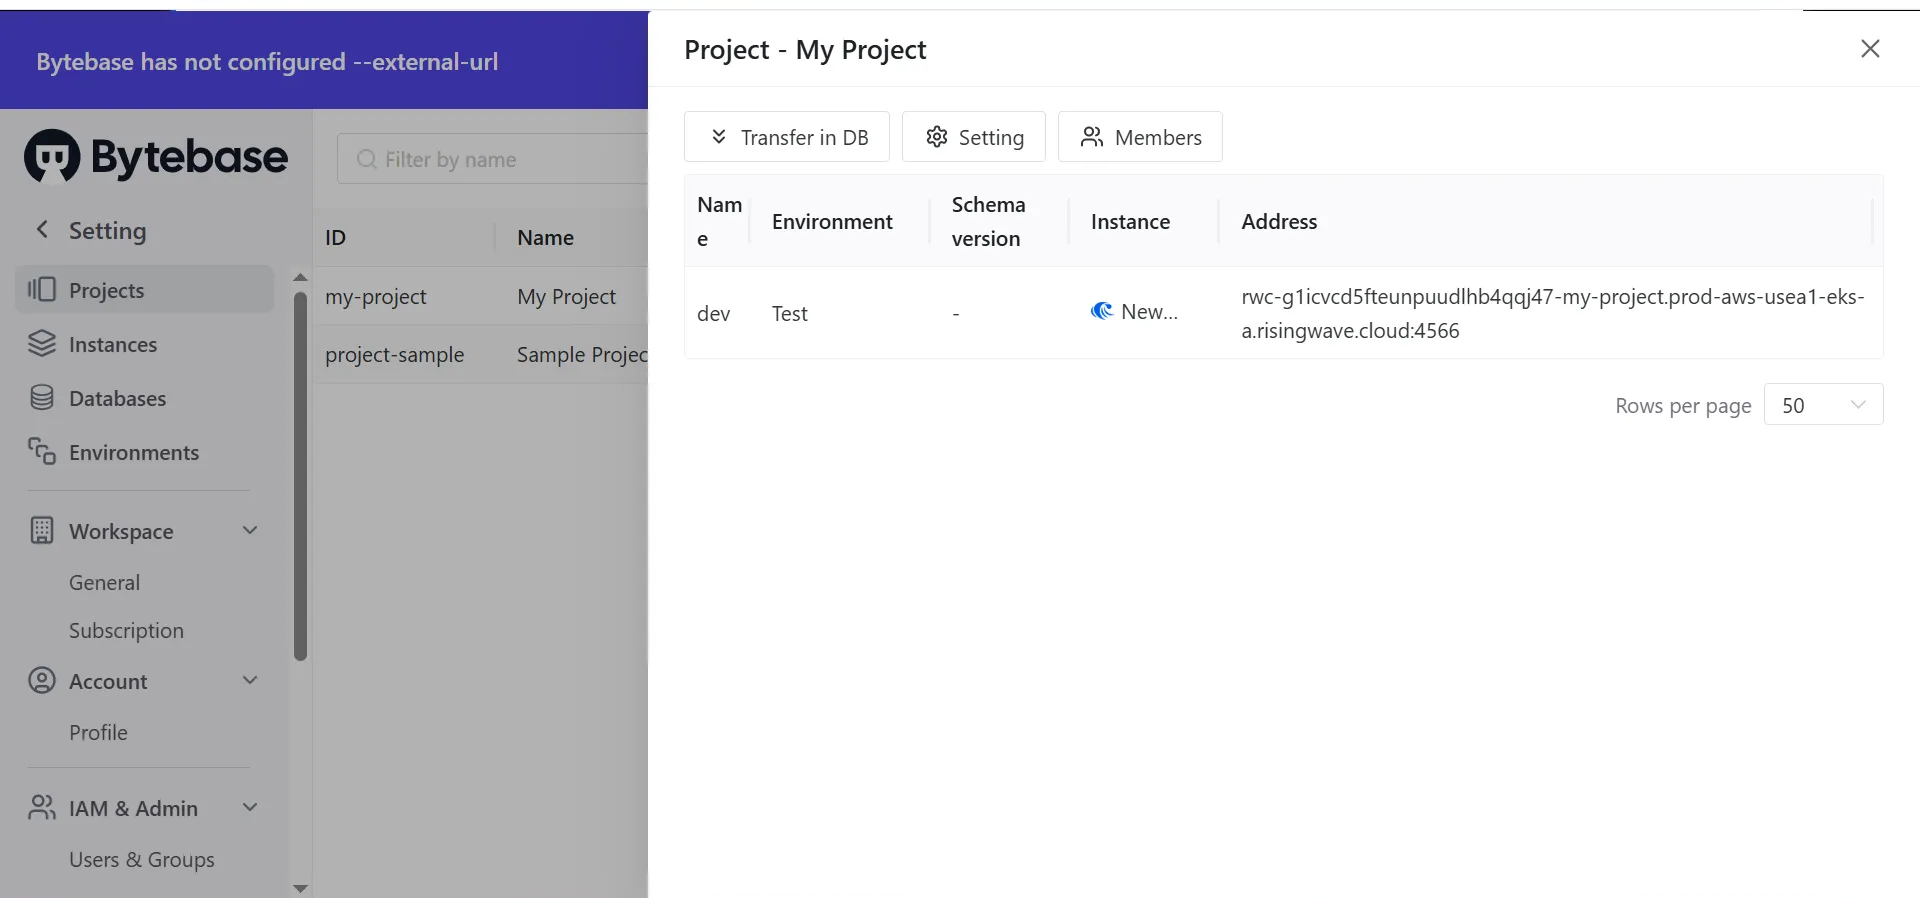Collapse the Account section chevron
This screenshot has height=898, width=1920.
coord(250,680)
